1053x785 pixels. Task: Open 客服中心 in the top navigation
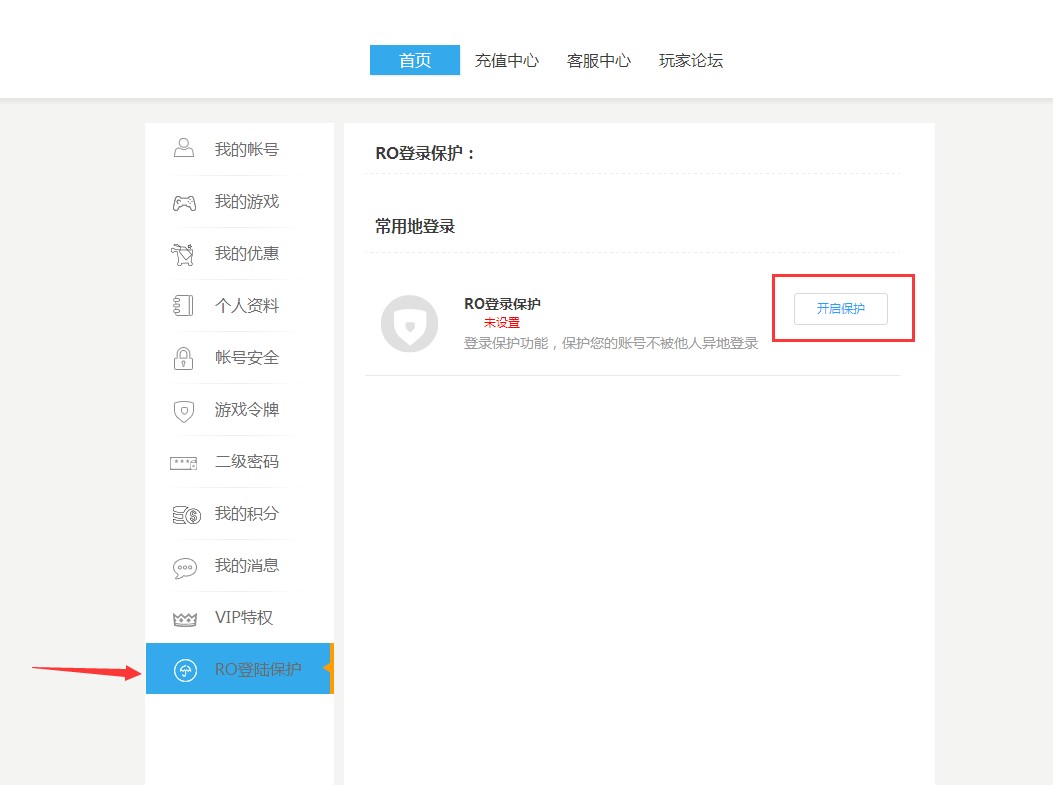click(599, 60)
